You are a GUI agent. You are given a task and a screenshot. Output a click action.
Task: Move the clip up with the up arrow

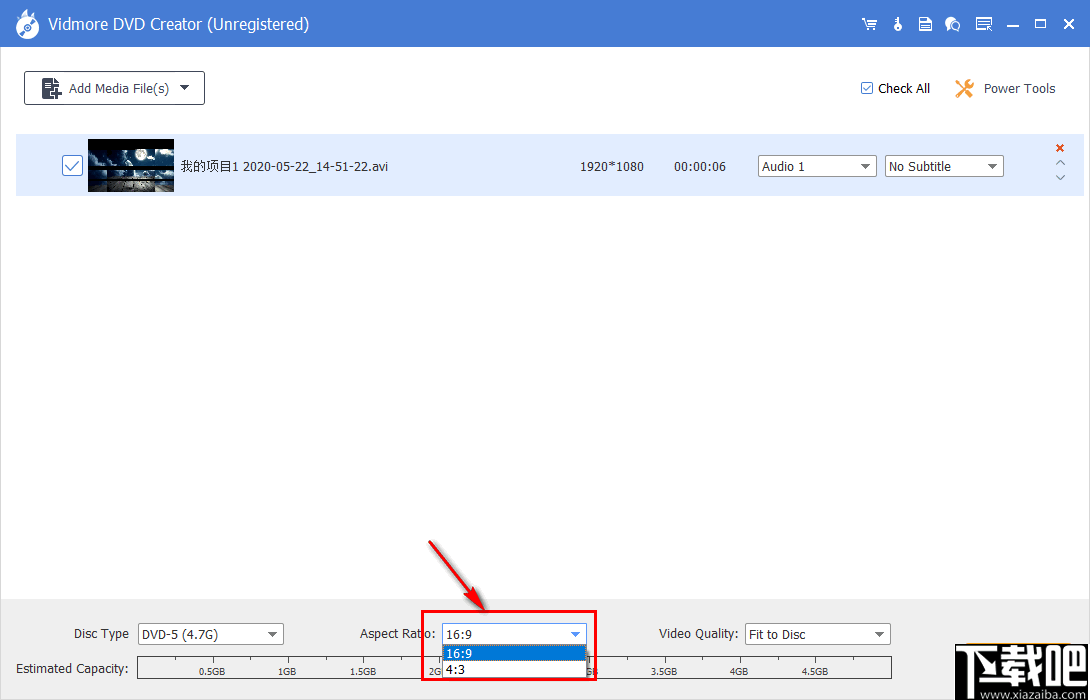pos(1059,162)
